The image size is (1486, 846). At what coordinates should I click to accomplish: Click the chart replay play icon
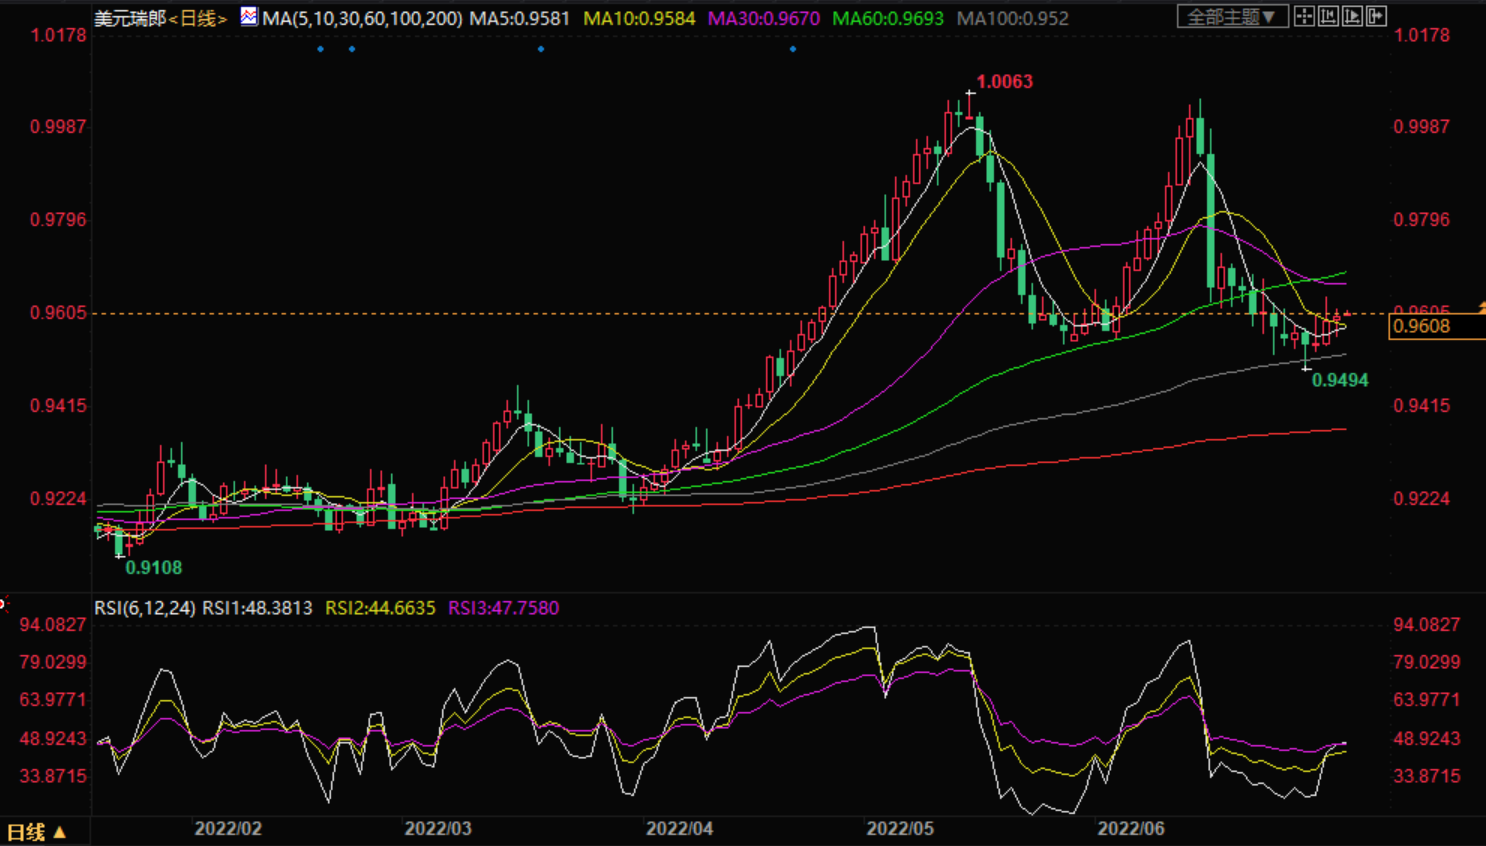click(1352, 16)
